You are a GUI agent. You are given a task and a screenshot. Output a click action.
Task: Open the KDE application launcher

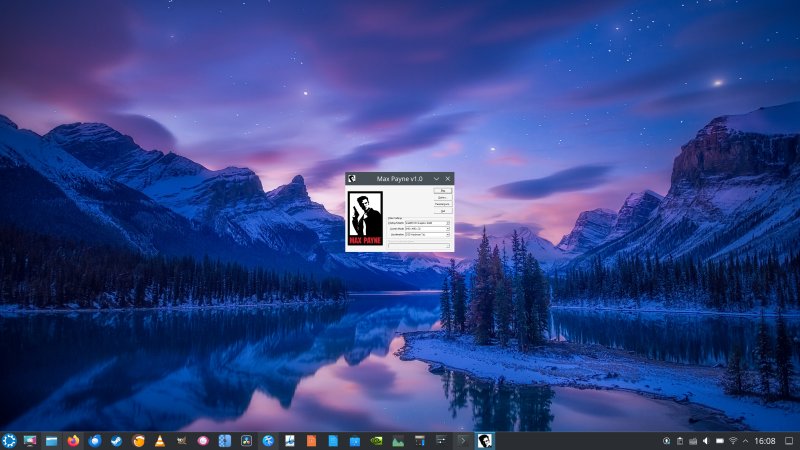coord(9,441)
